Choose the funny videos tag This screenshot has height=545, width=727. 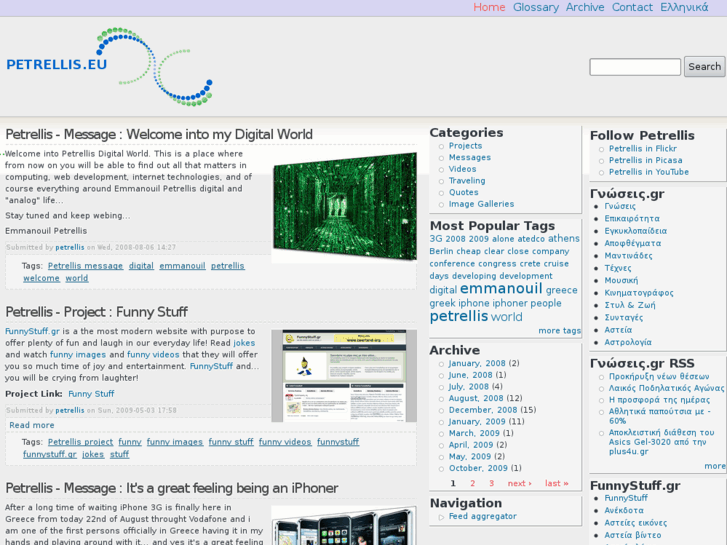[285, 442]
